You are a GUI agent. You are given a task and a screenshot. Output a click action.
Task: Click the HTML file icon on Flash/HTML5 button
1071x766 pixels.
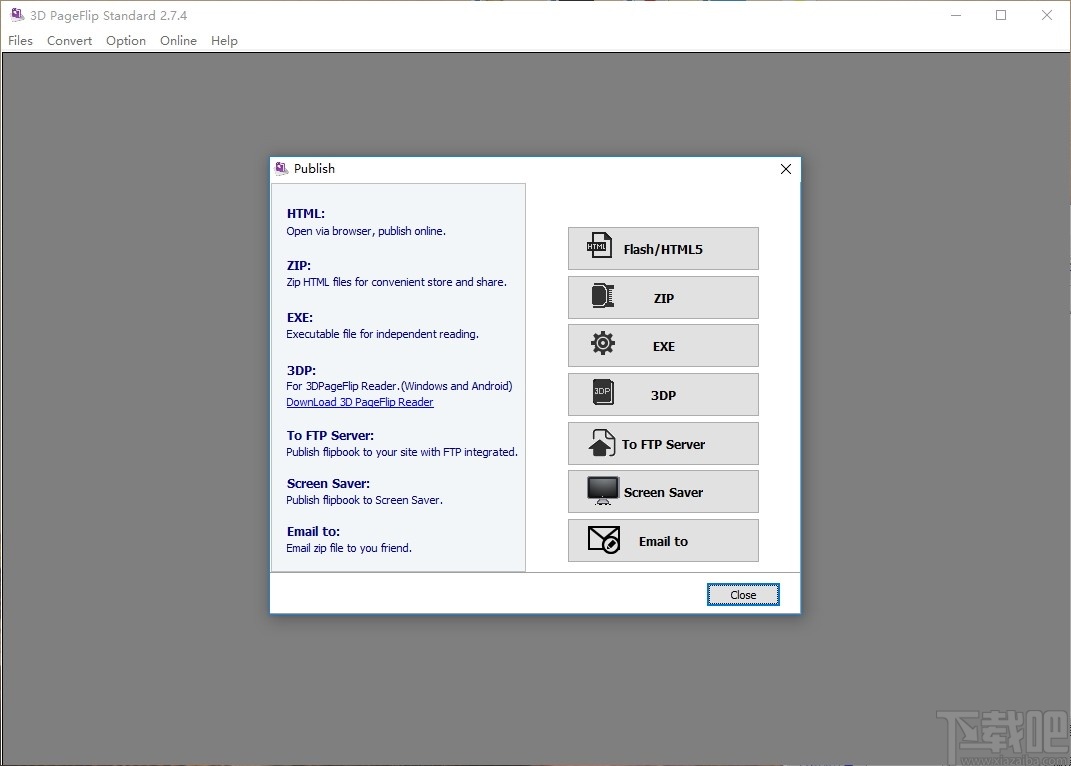tap(599, 245)
